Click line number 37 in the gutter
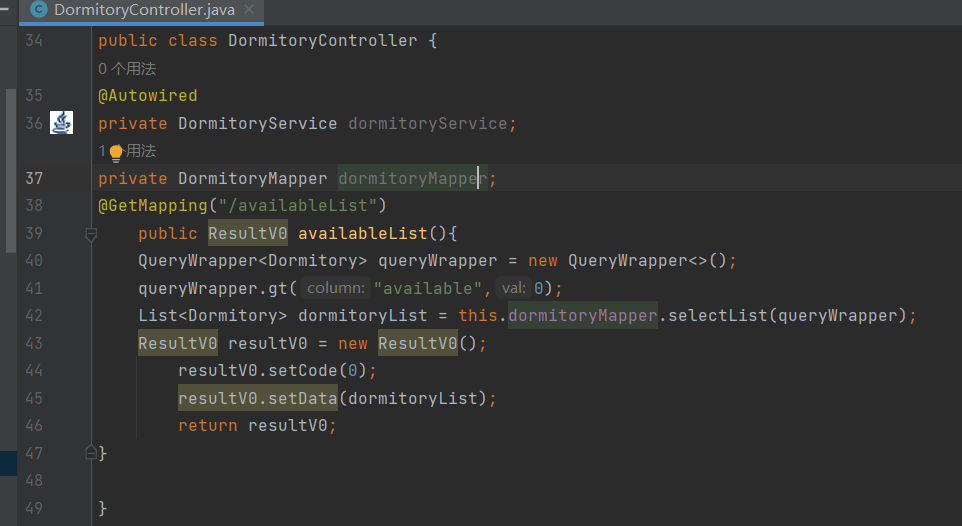The height and width of the screenshot is (526, 962). [x=34, y=178]
